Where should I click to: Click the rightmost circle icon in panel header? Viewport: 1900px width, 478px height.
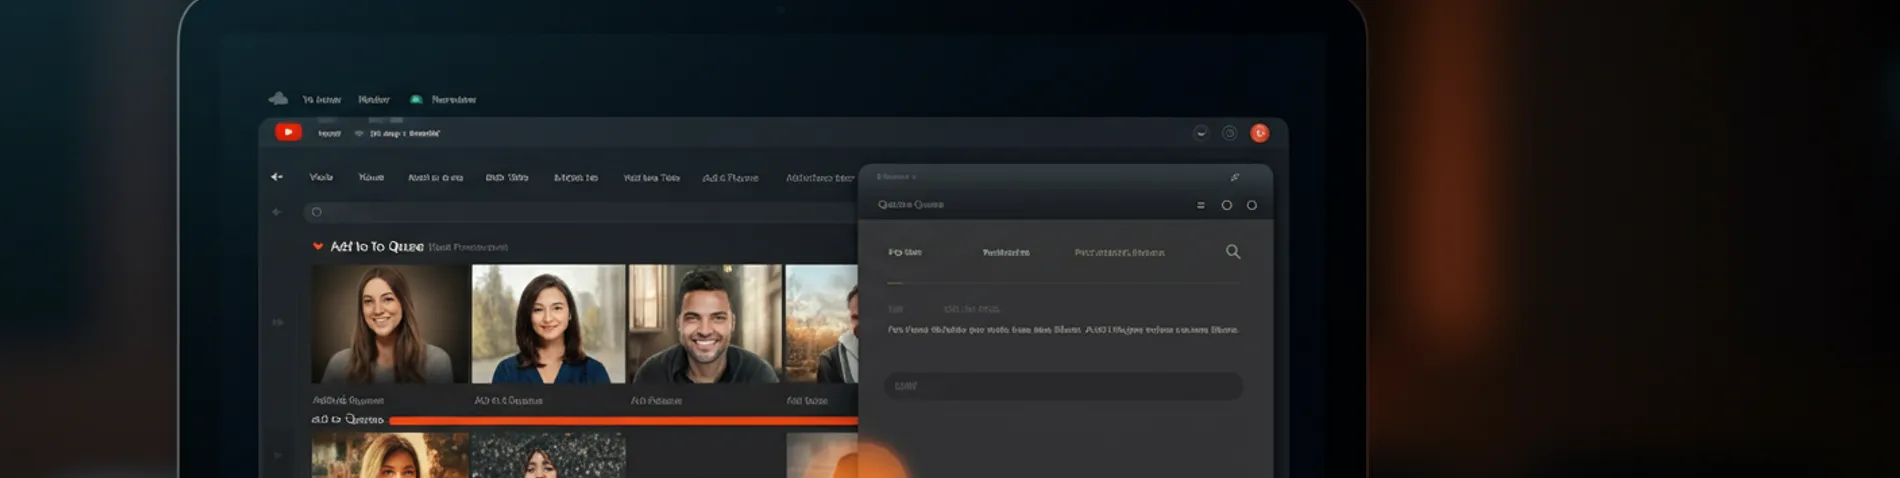coord(1252,205)
